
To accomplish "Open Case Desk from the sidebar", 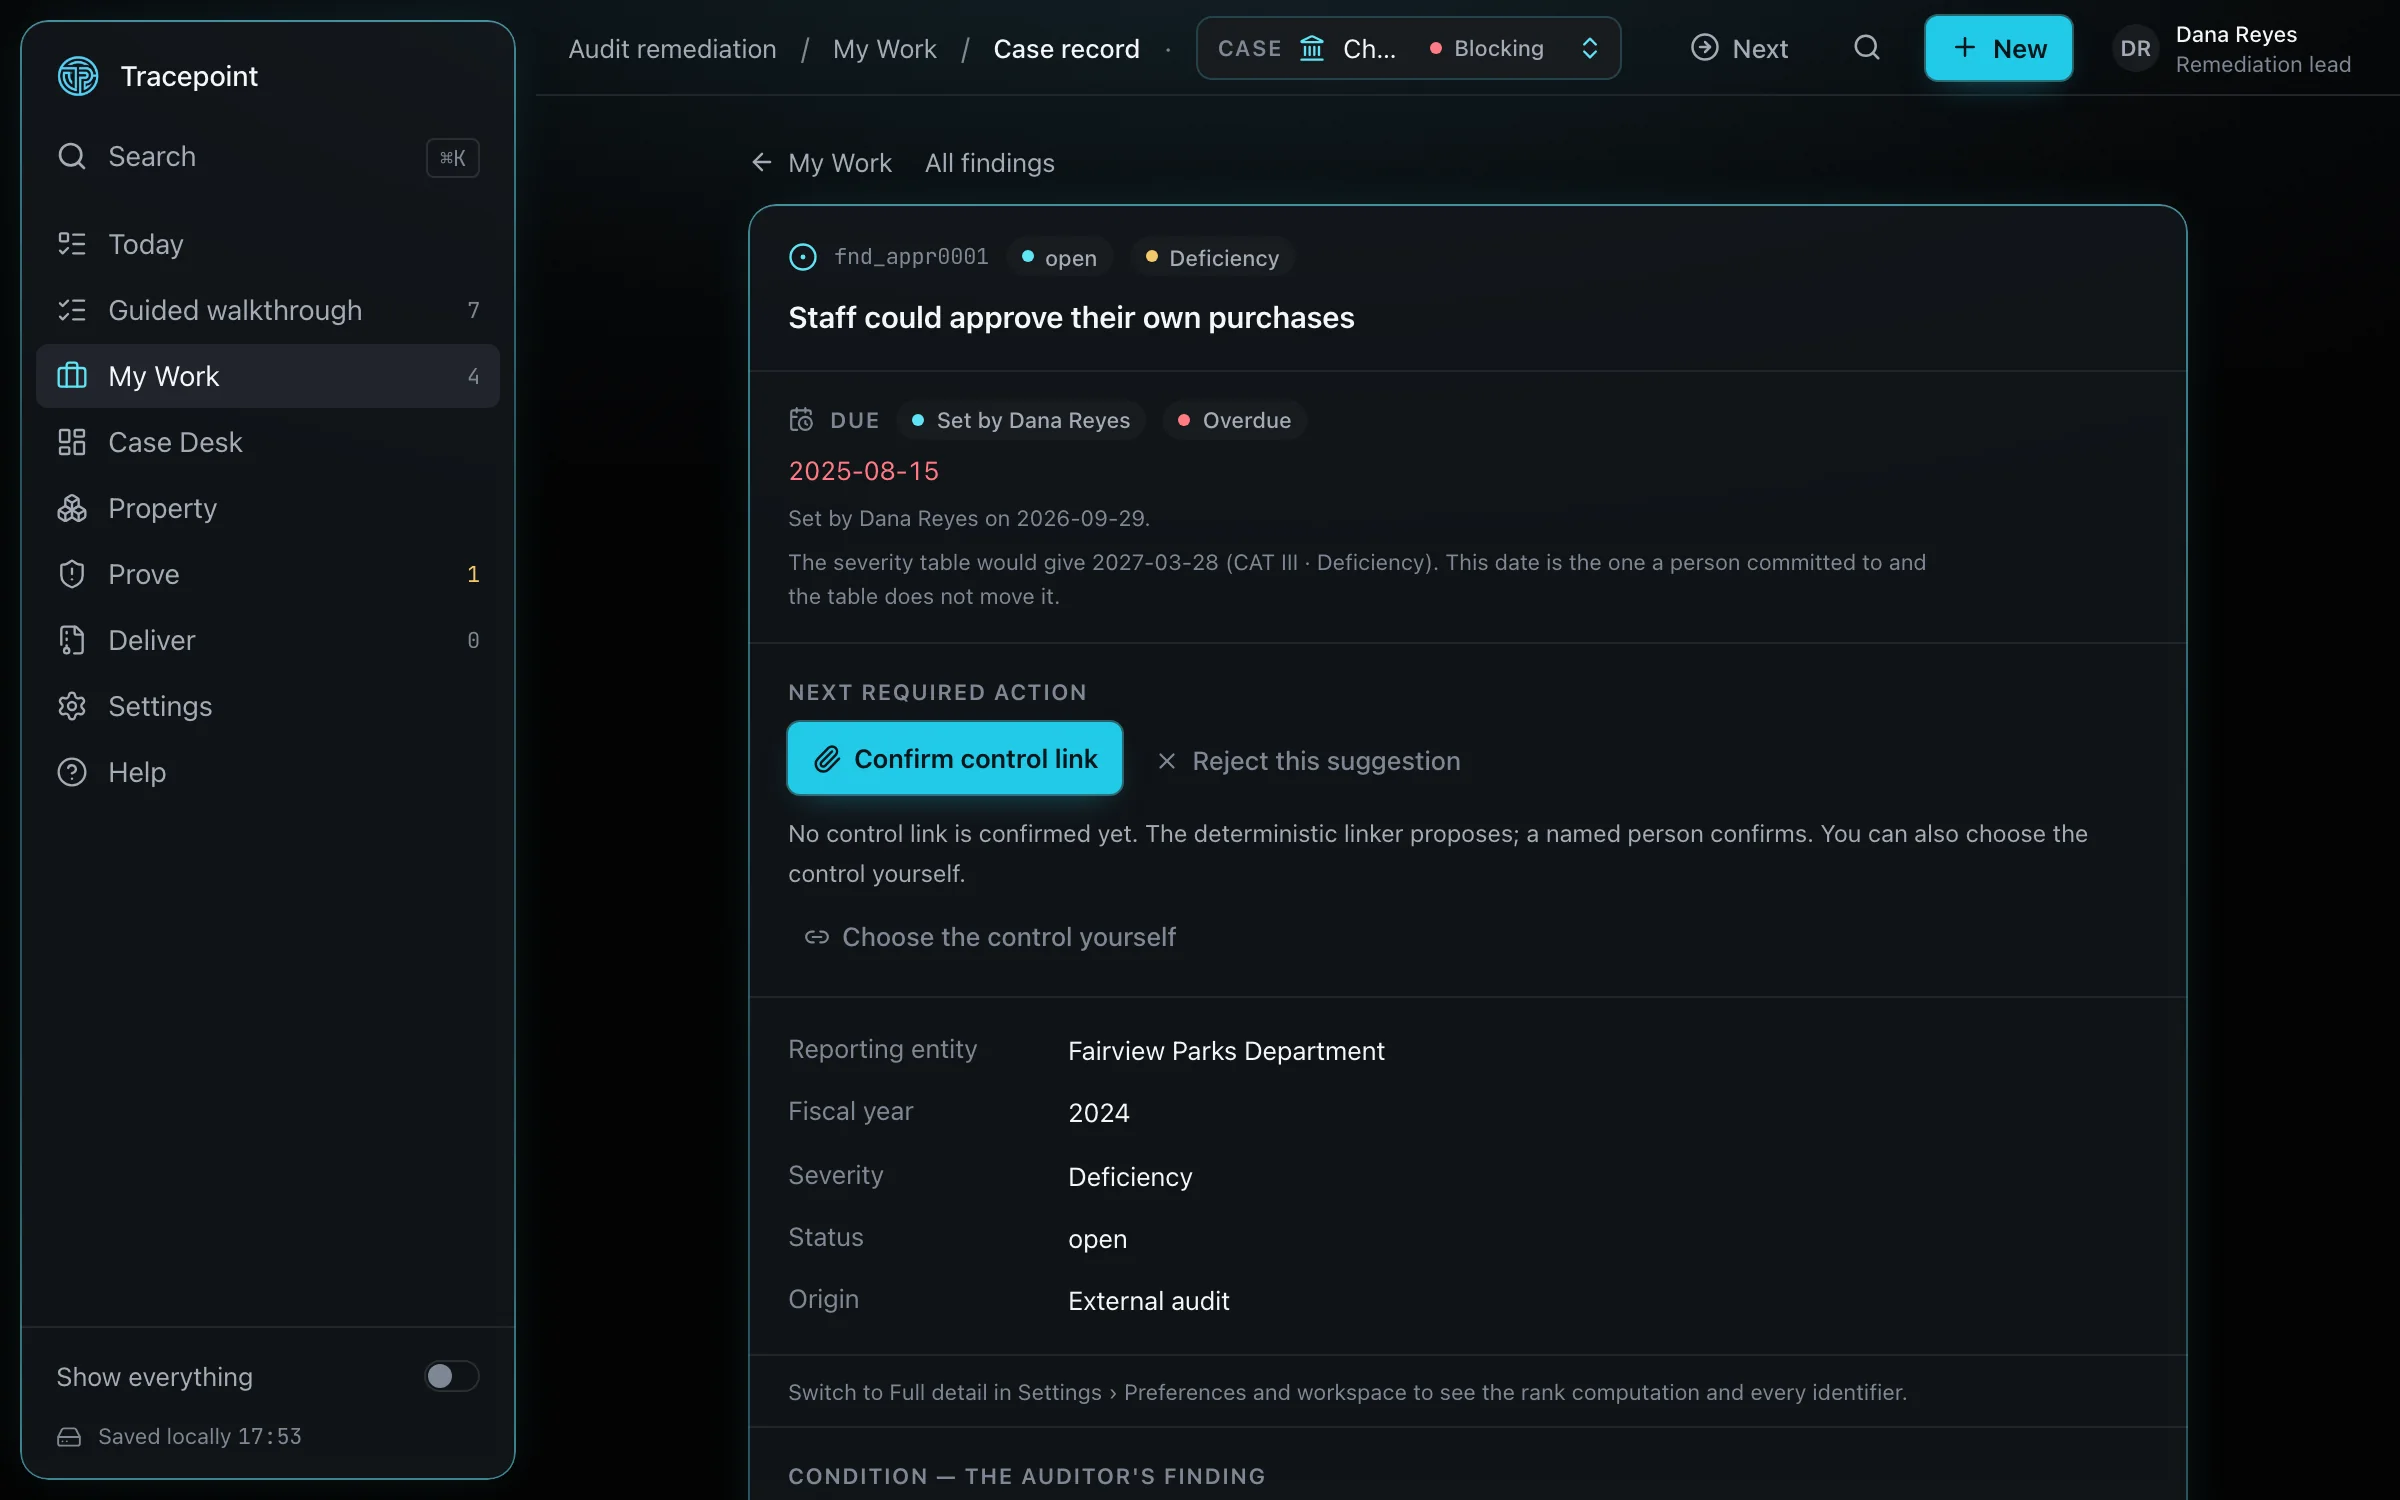I will pyautogui.click(x=268, y=442).
